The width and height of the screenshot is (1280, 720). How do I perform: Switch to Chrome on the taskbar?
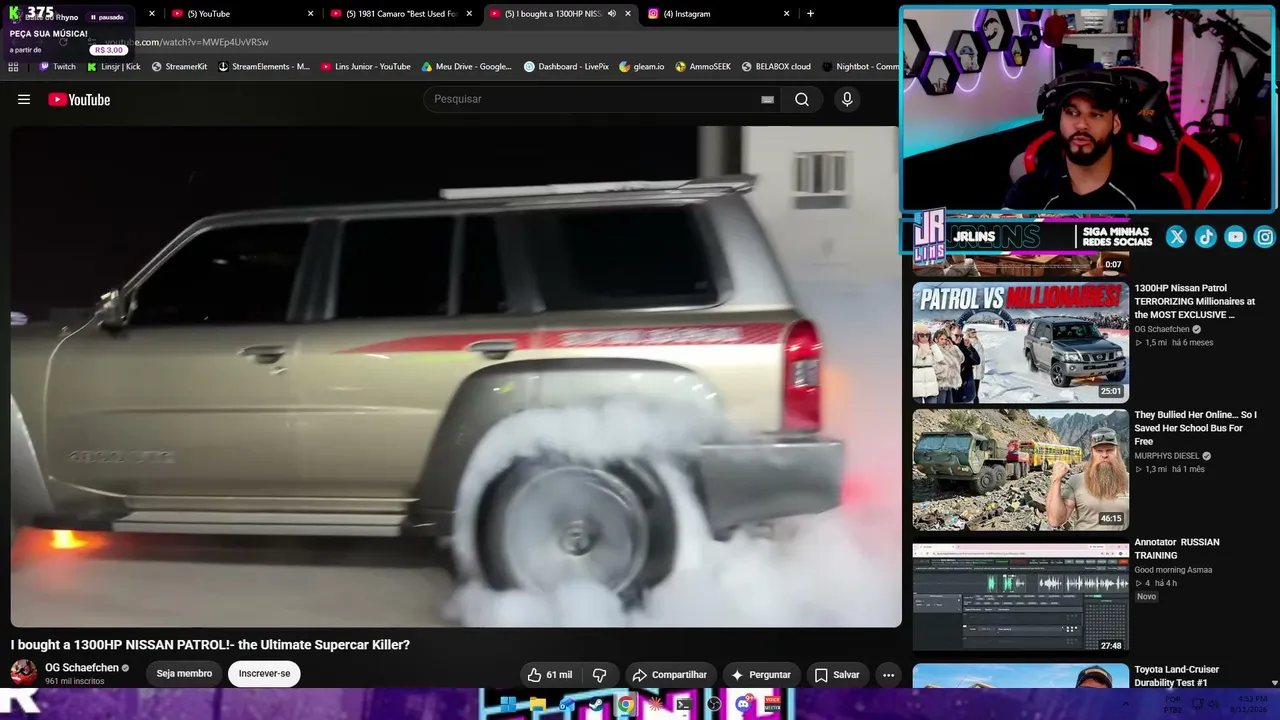point(626,704)
